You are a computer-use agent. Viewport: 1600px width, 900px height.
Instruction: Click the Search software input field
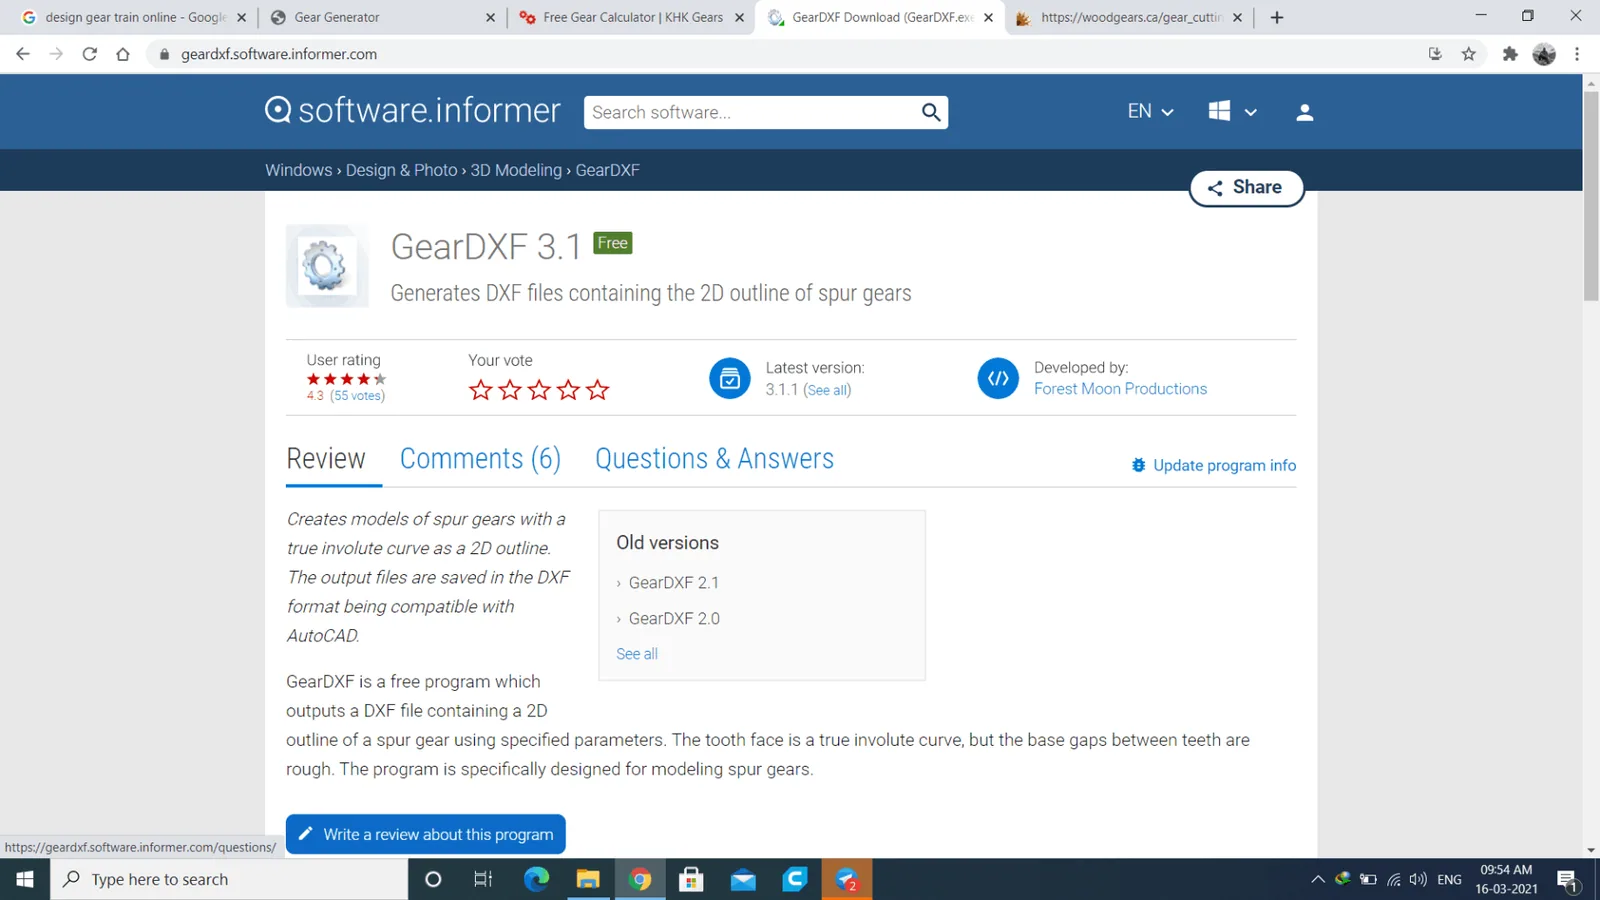pyautogui.click(x=752, y=112)
